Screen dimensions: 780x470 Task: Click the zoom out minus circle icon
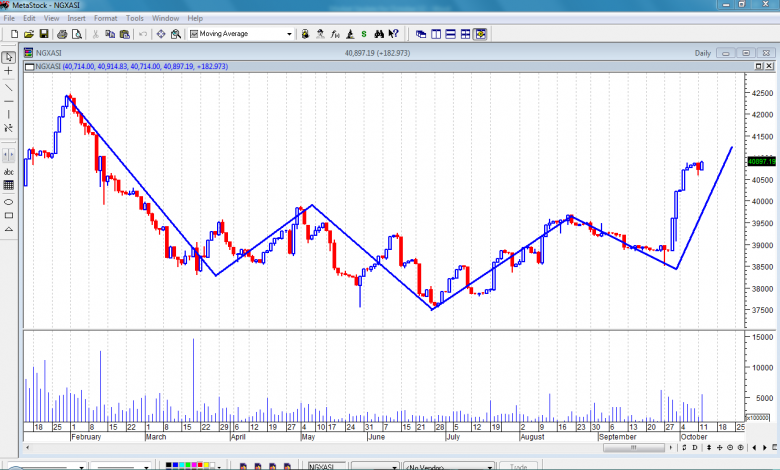click(730, 447)
